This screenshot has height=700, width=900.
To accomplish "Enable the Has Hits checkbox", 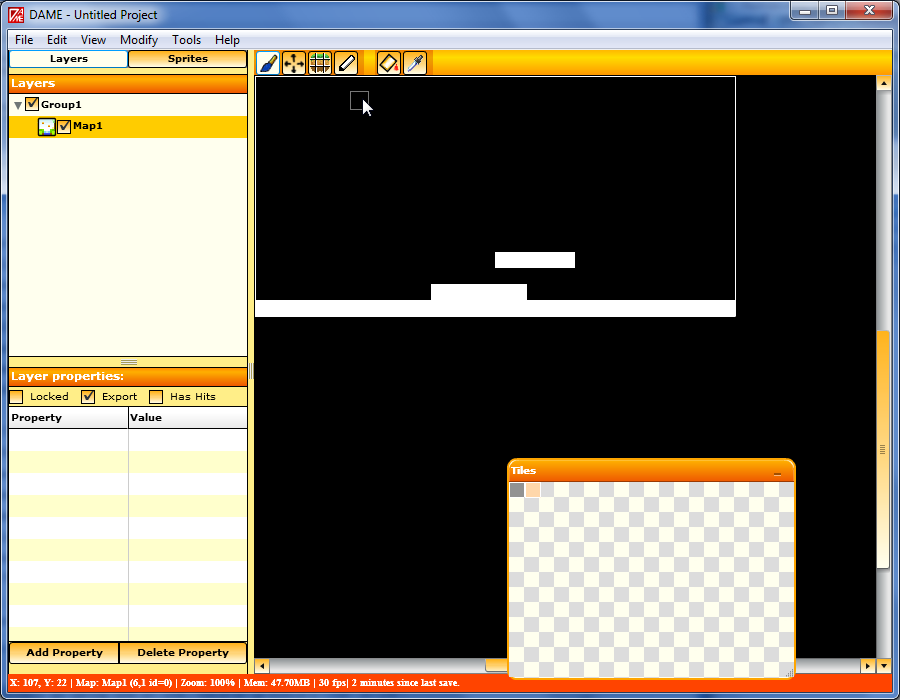I will (156, 396).
